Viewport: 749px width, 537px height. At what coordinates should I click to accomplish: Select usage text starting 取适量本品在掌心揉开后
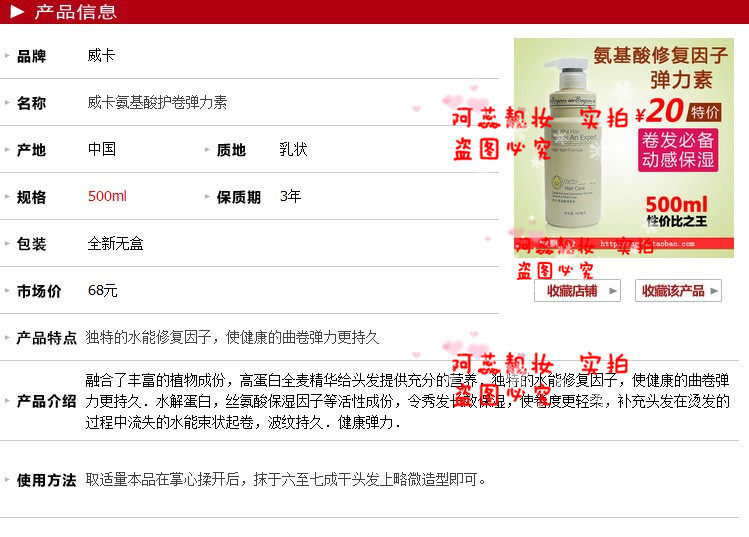(286, 479)
